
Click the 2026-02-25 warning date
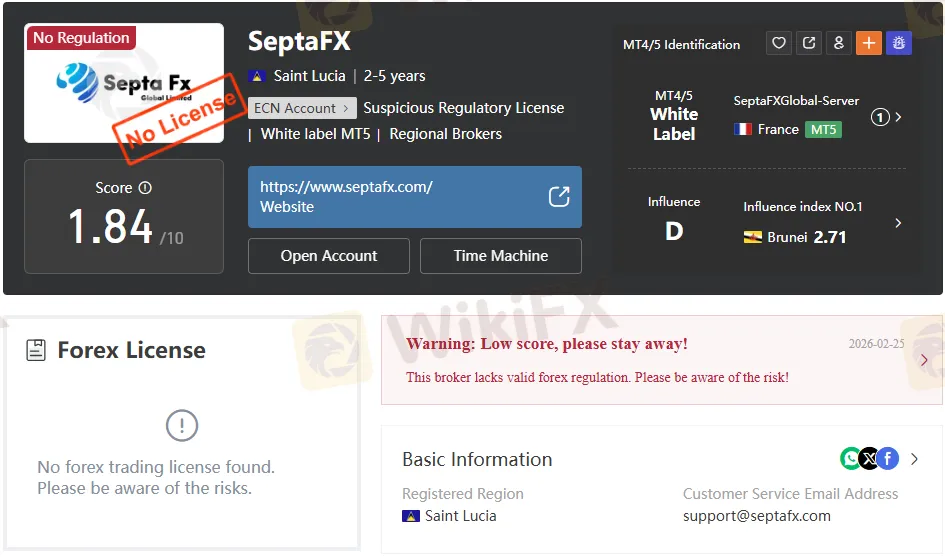pyautogui.click(x=876, y=344)
